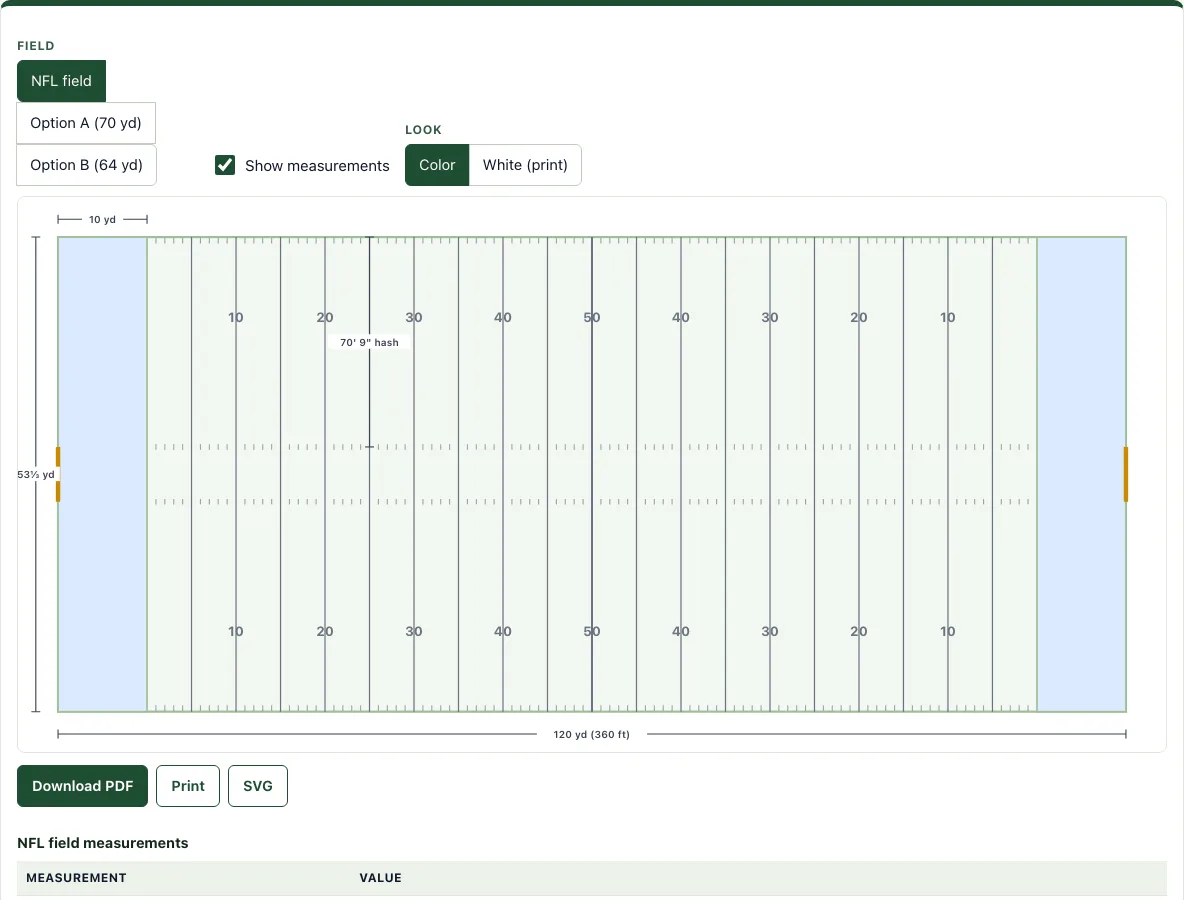Untick the Show measurements checkbox
Screen dimensions: 1184x900
click(x=225, y=165)
